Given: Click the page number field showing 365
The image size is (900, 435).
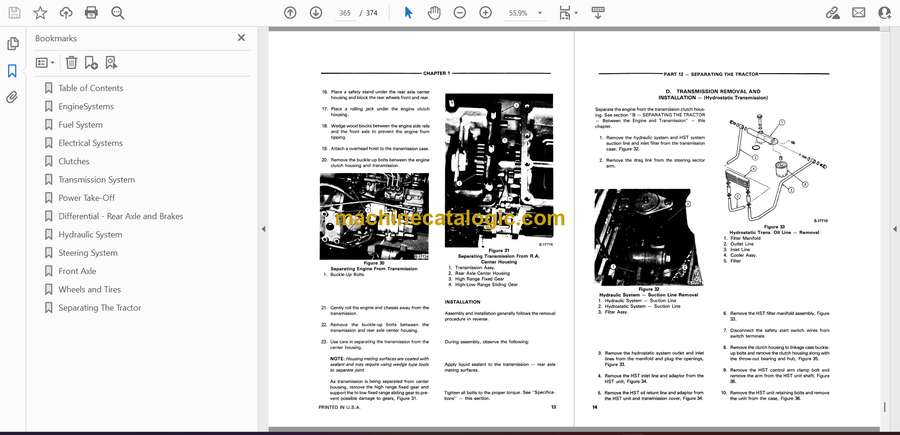Looking at the screenshot, I should (x=344, y=13).
